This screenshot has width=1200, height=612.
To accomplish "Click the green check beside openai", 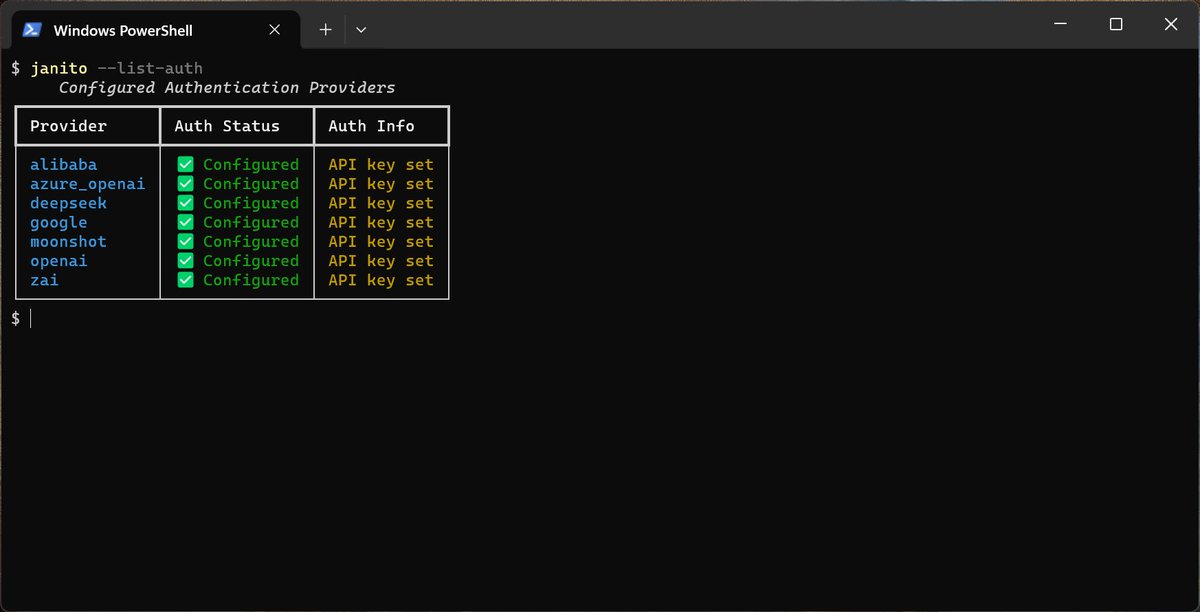I will [185, 261].
